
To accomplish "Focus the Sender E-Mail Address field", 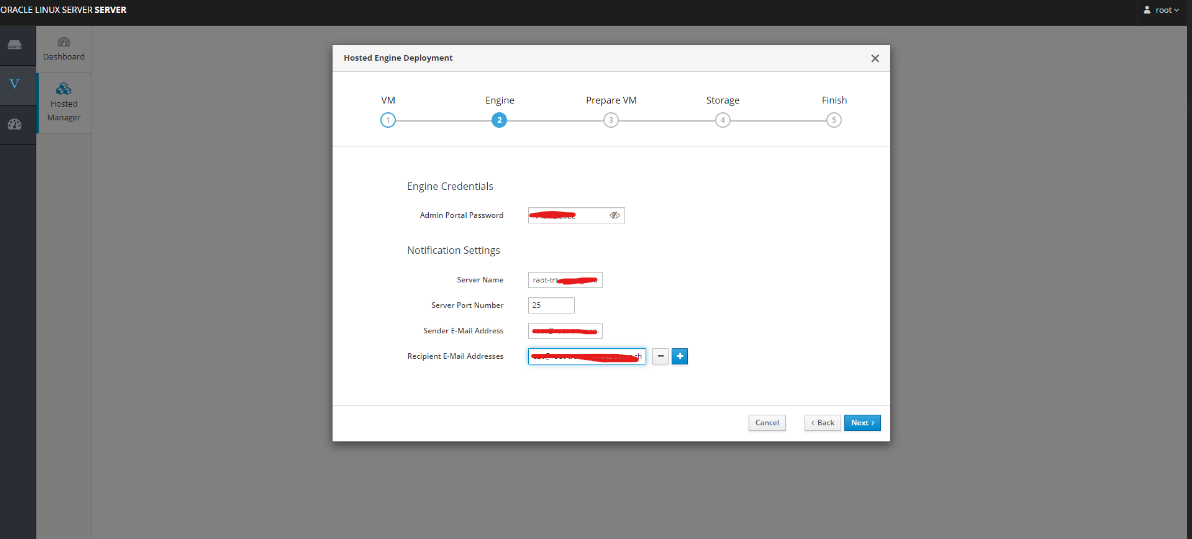I will tap(565, 331).
